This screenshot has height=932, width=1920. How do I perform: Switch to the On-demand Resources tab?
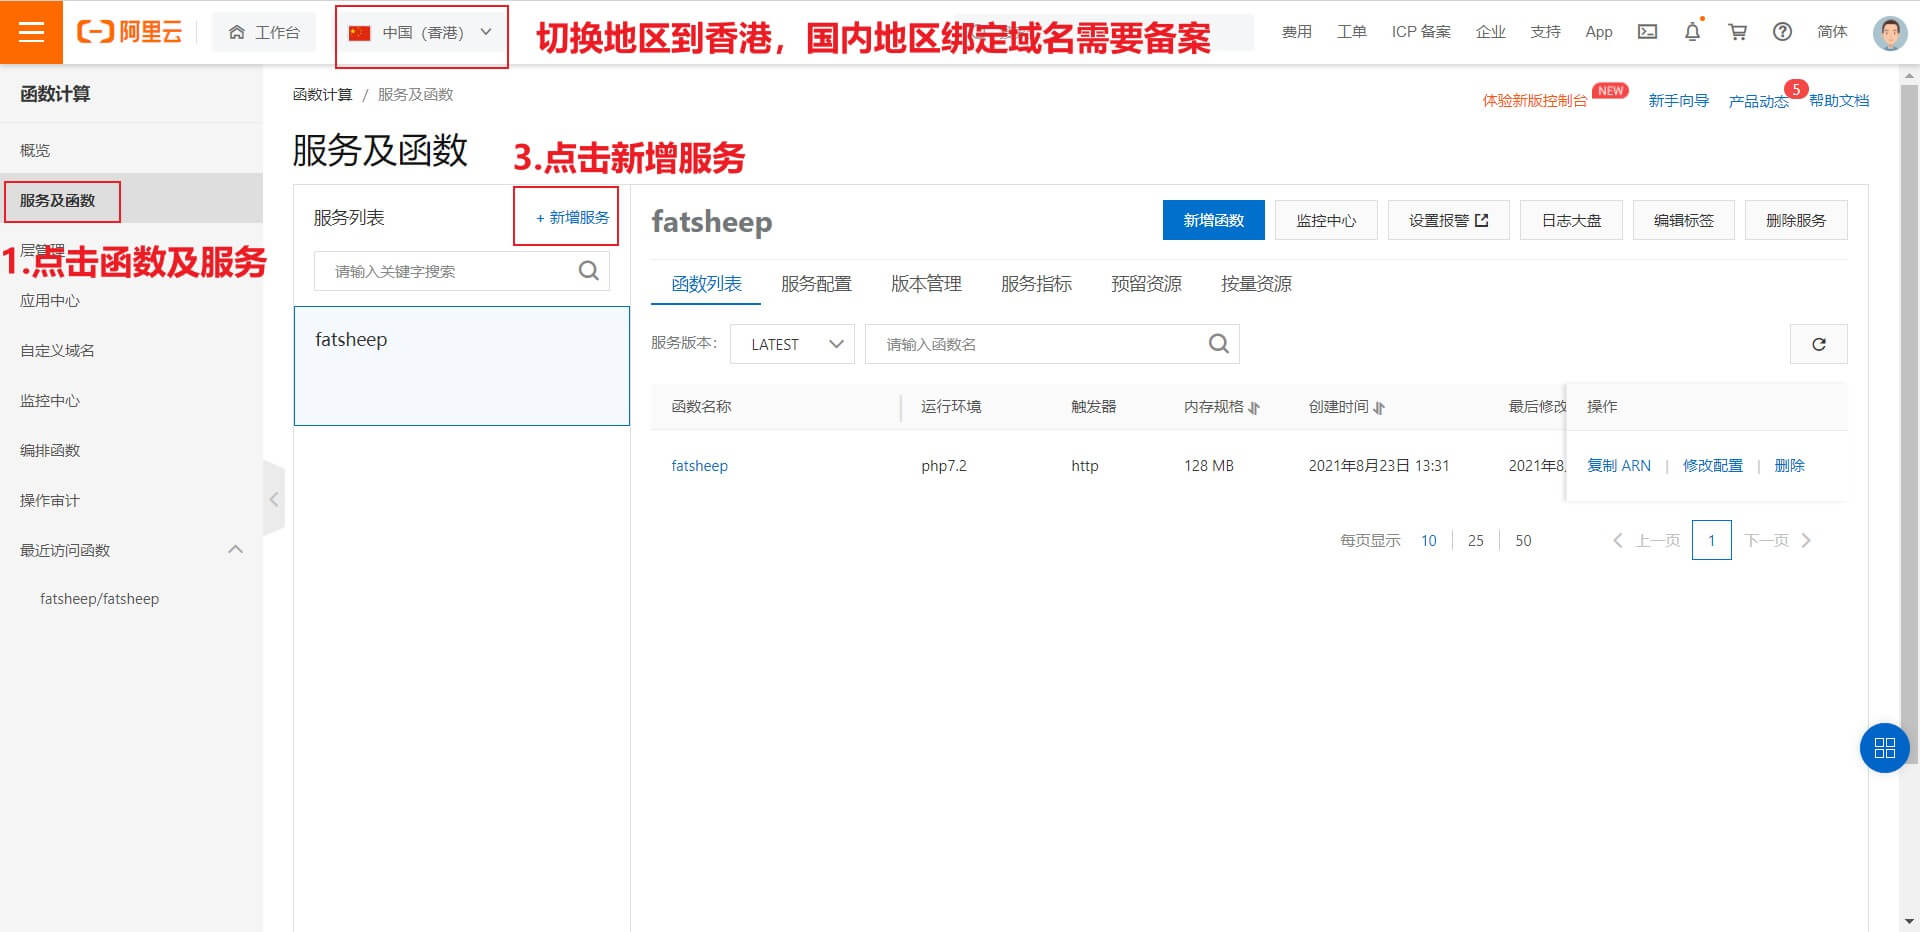(x=1256, y=284)
